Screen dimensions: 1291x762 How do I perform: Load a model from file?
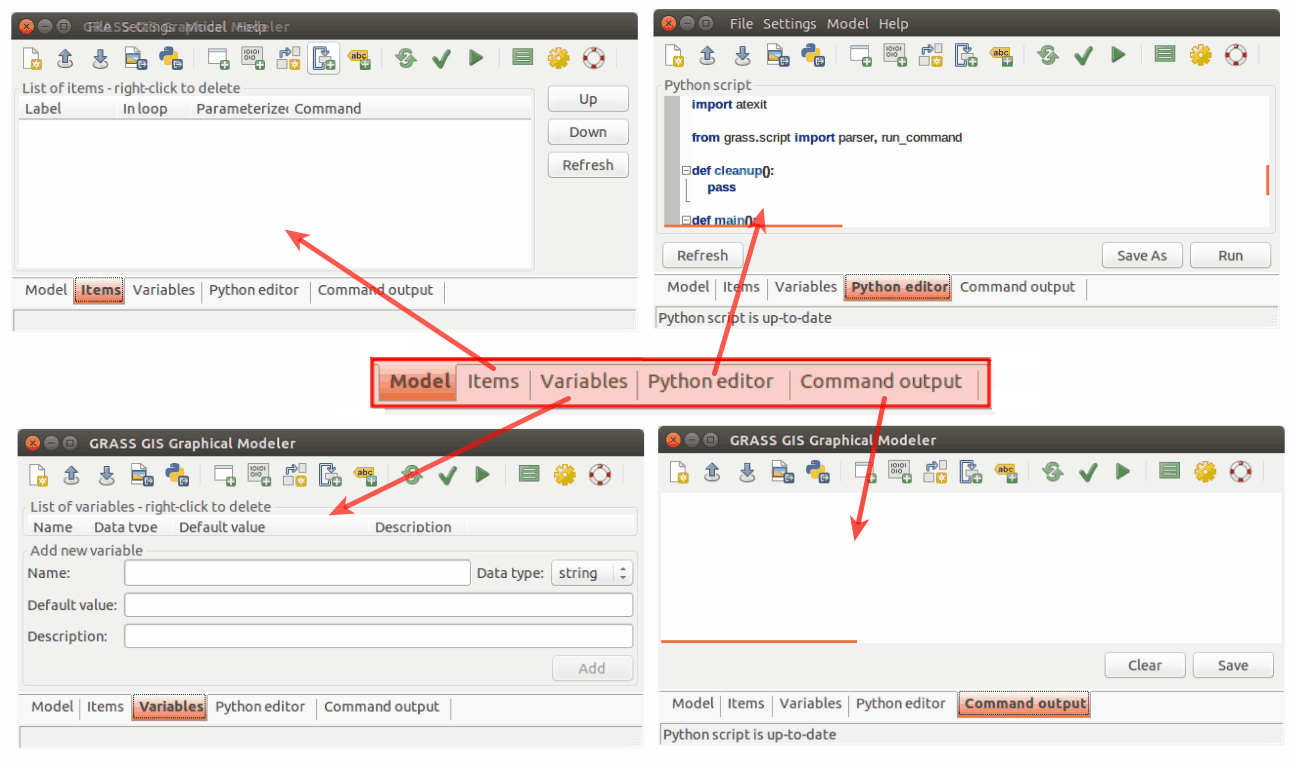tap(65, 58)
